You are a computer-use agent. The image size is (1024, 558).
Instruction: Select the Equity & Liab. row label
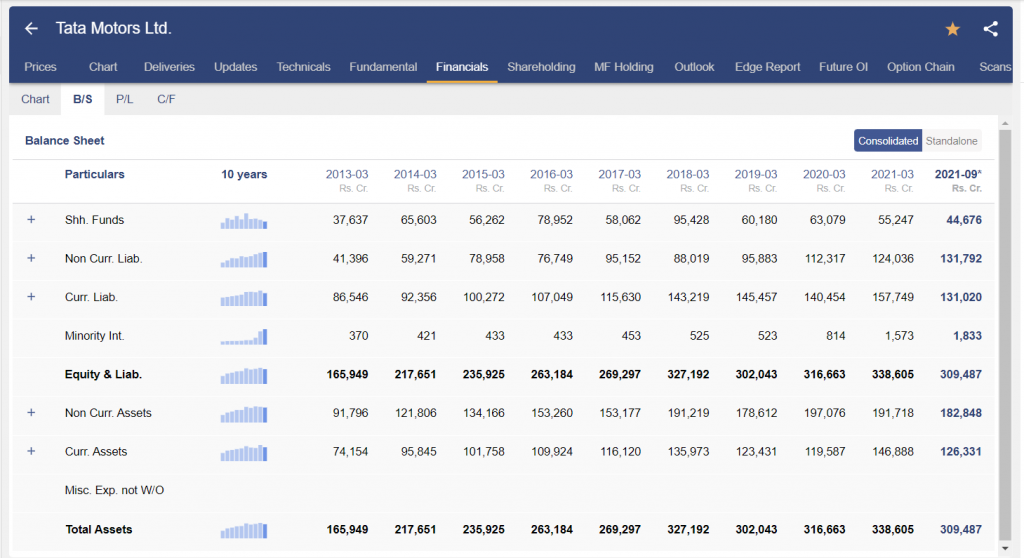pyautogui.click(x=103, y=374)
